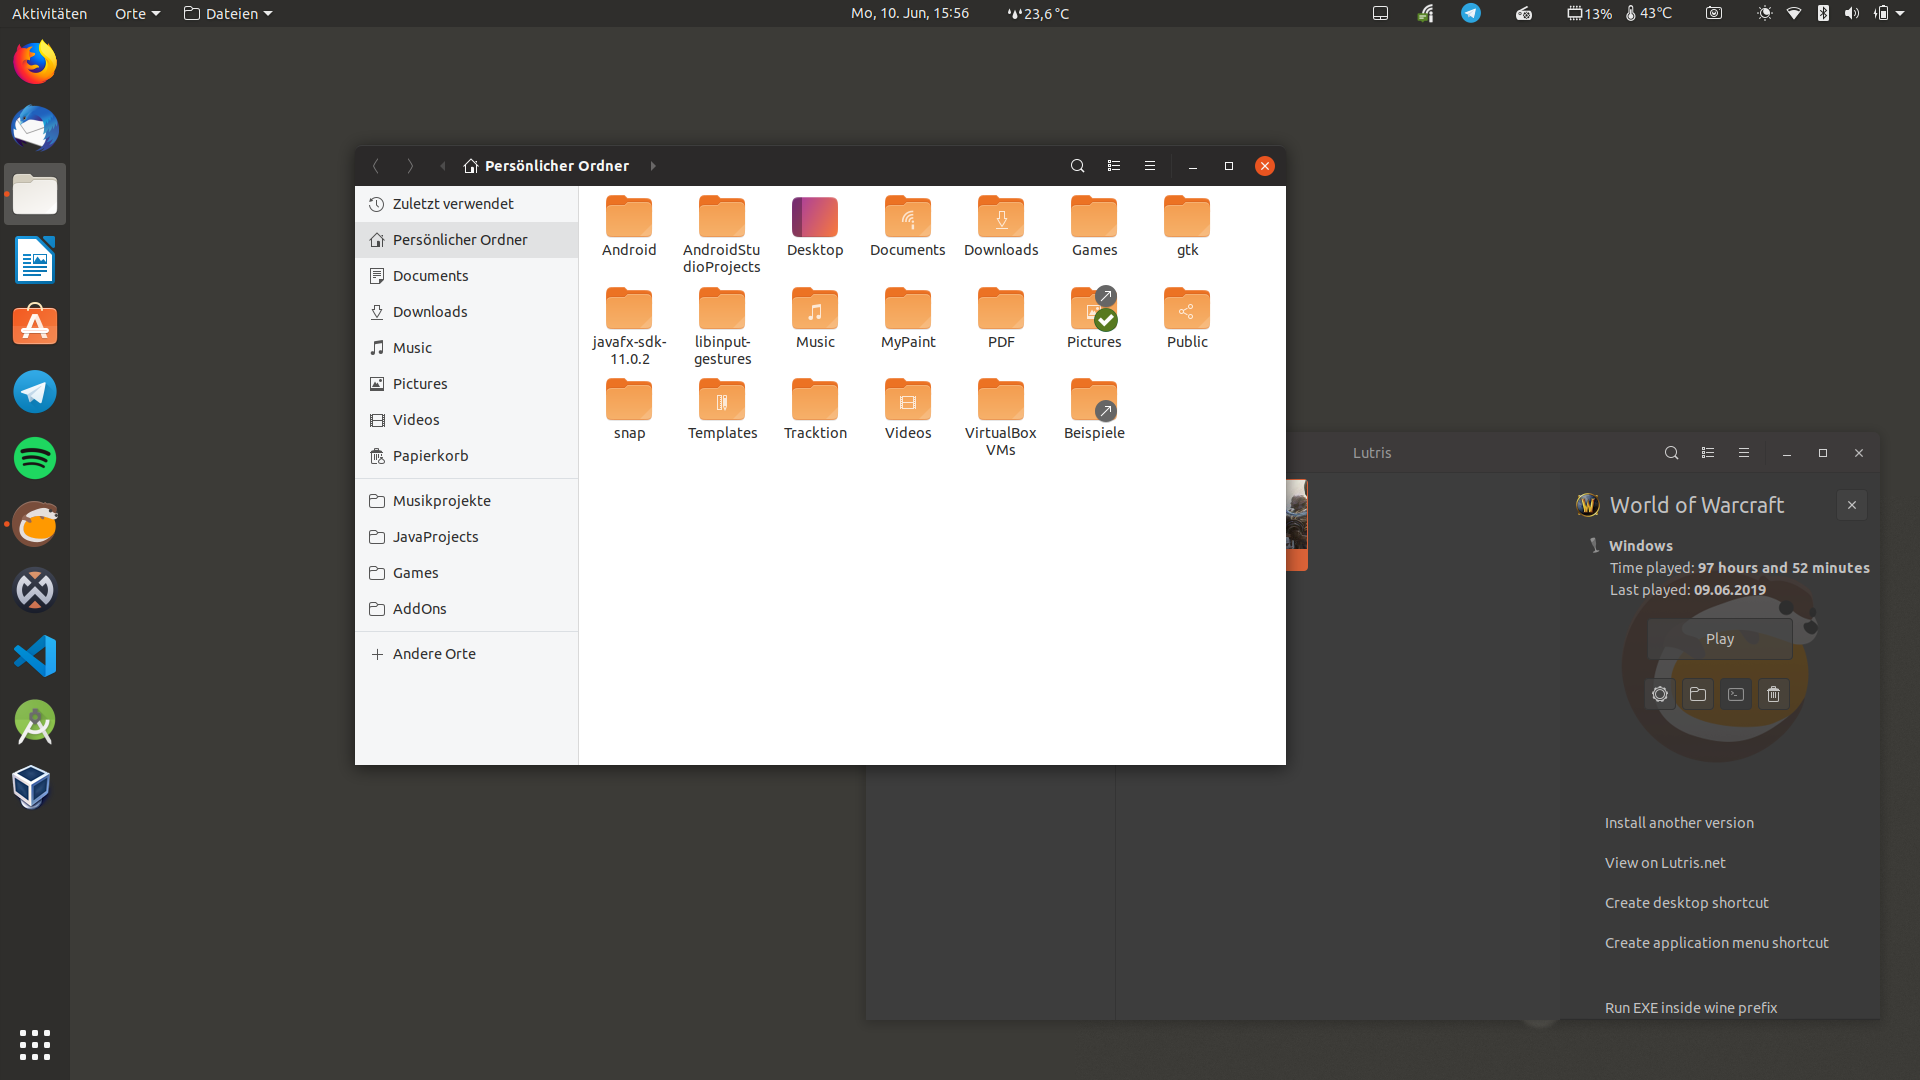Select Papierkorb in the sidebar
Viewport: 1920px width, 1080px height.
(x=430, y=456)
